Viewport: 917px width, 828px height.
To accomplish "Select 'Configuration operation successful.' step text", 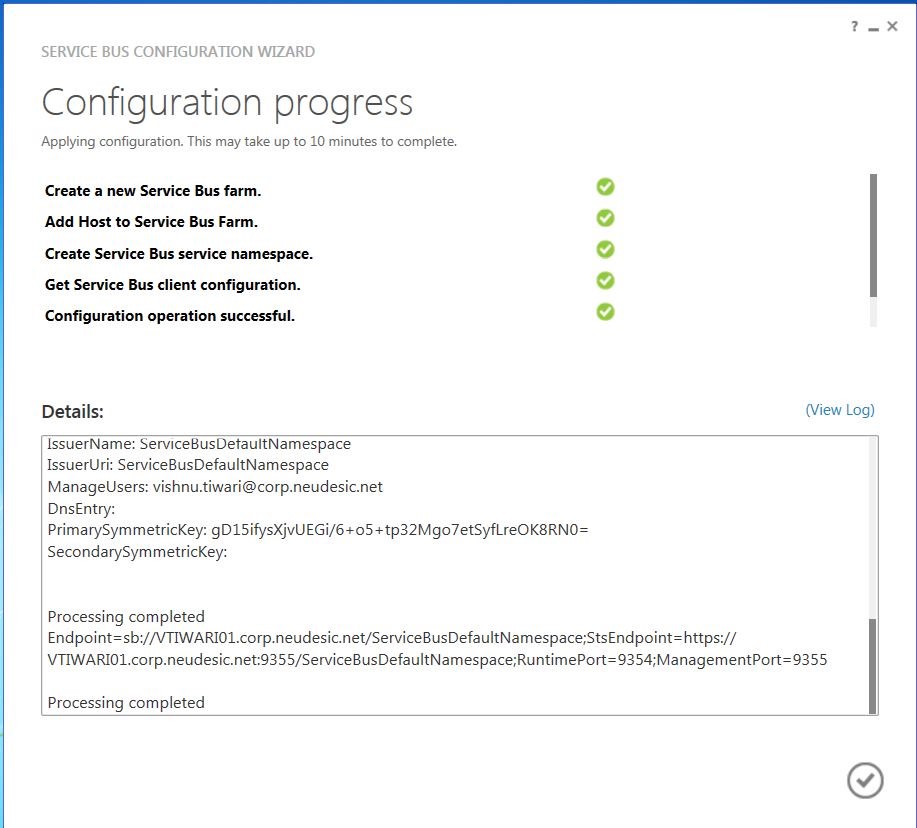I will click(170, 316).
